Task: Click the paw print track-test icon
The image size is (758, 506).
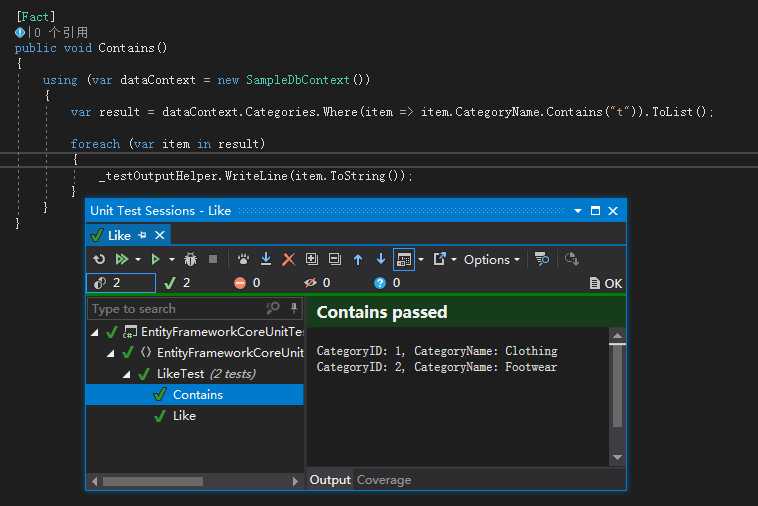Action: click(243, 260)
